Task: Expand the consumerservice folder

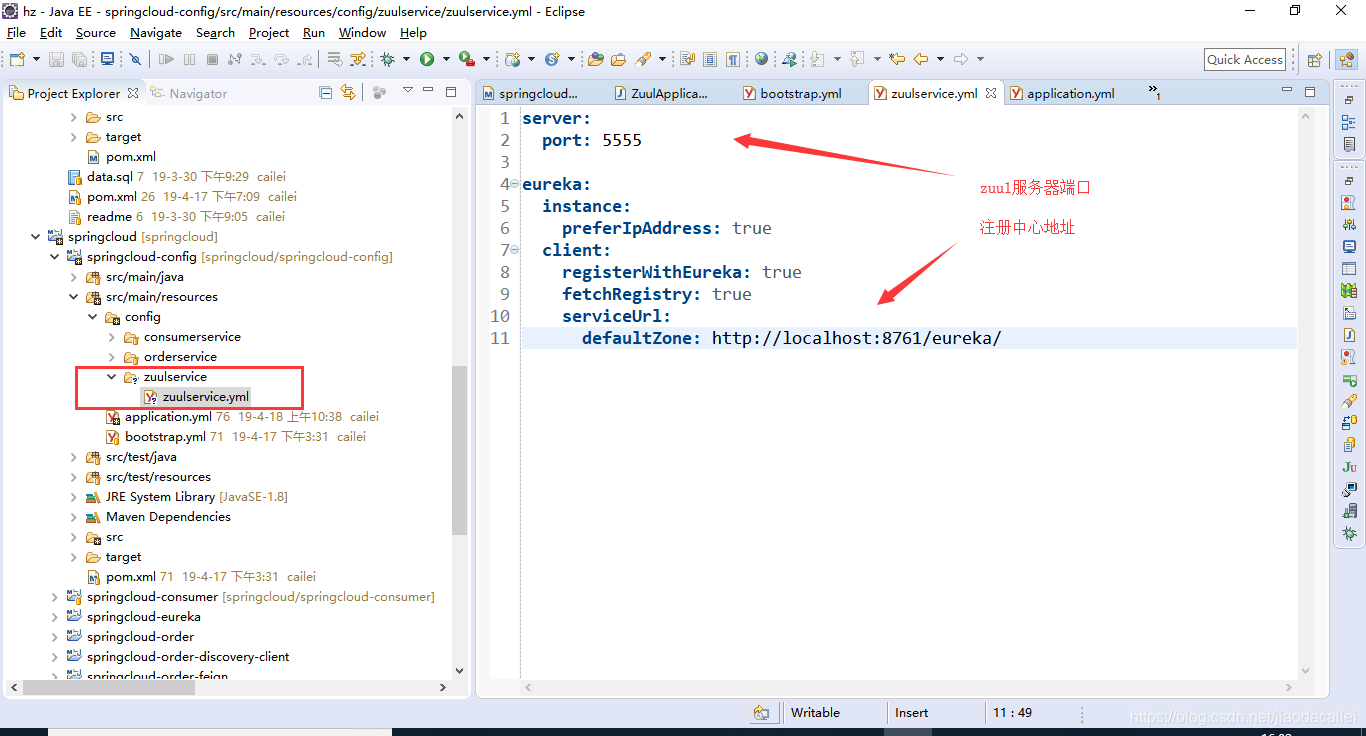Action: click(x=111, y=337)
